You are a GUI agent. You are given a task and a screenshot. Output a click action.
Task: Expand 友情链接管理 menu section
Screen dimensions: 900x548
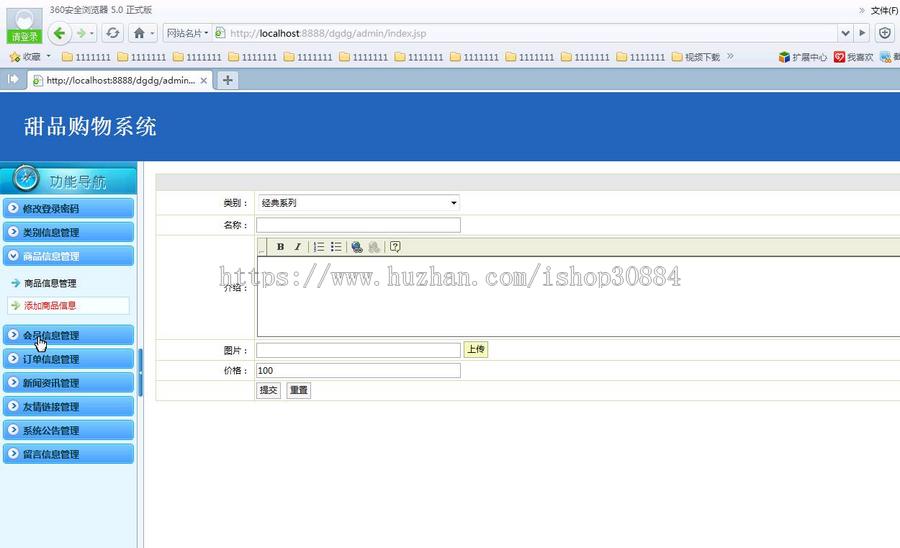(68, 407)
